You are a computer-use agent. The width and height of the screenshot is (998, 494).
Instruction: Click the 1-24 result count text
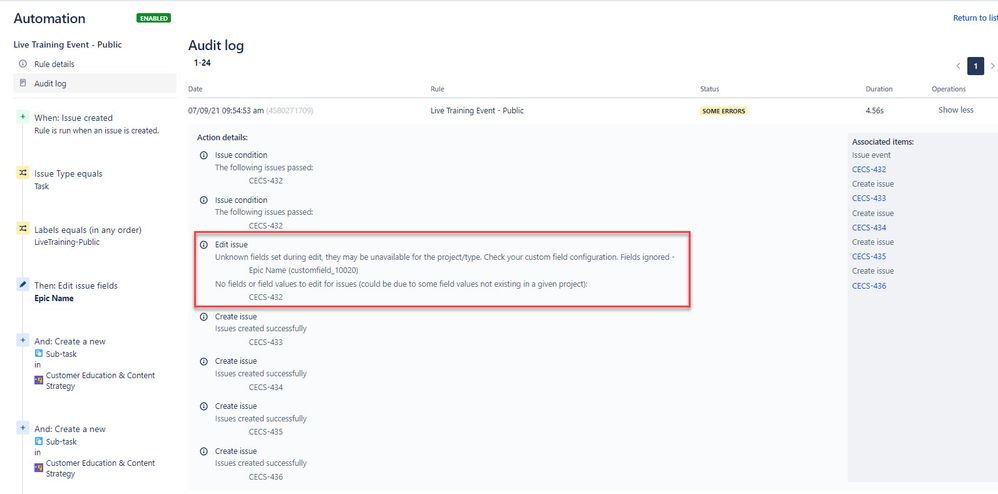[x=202, y=62]
